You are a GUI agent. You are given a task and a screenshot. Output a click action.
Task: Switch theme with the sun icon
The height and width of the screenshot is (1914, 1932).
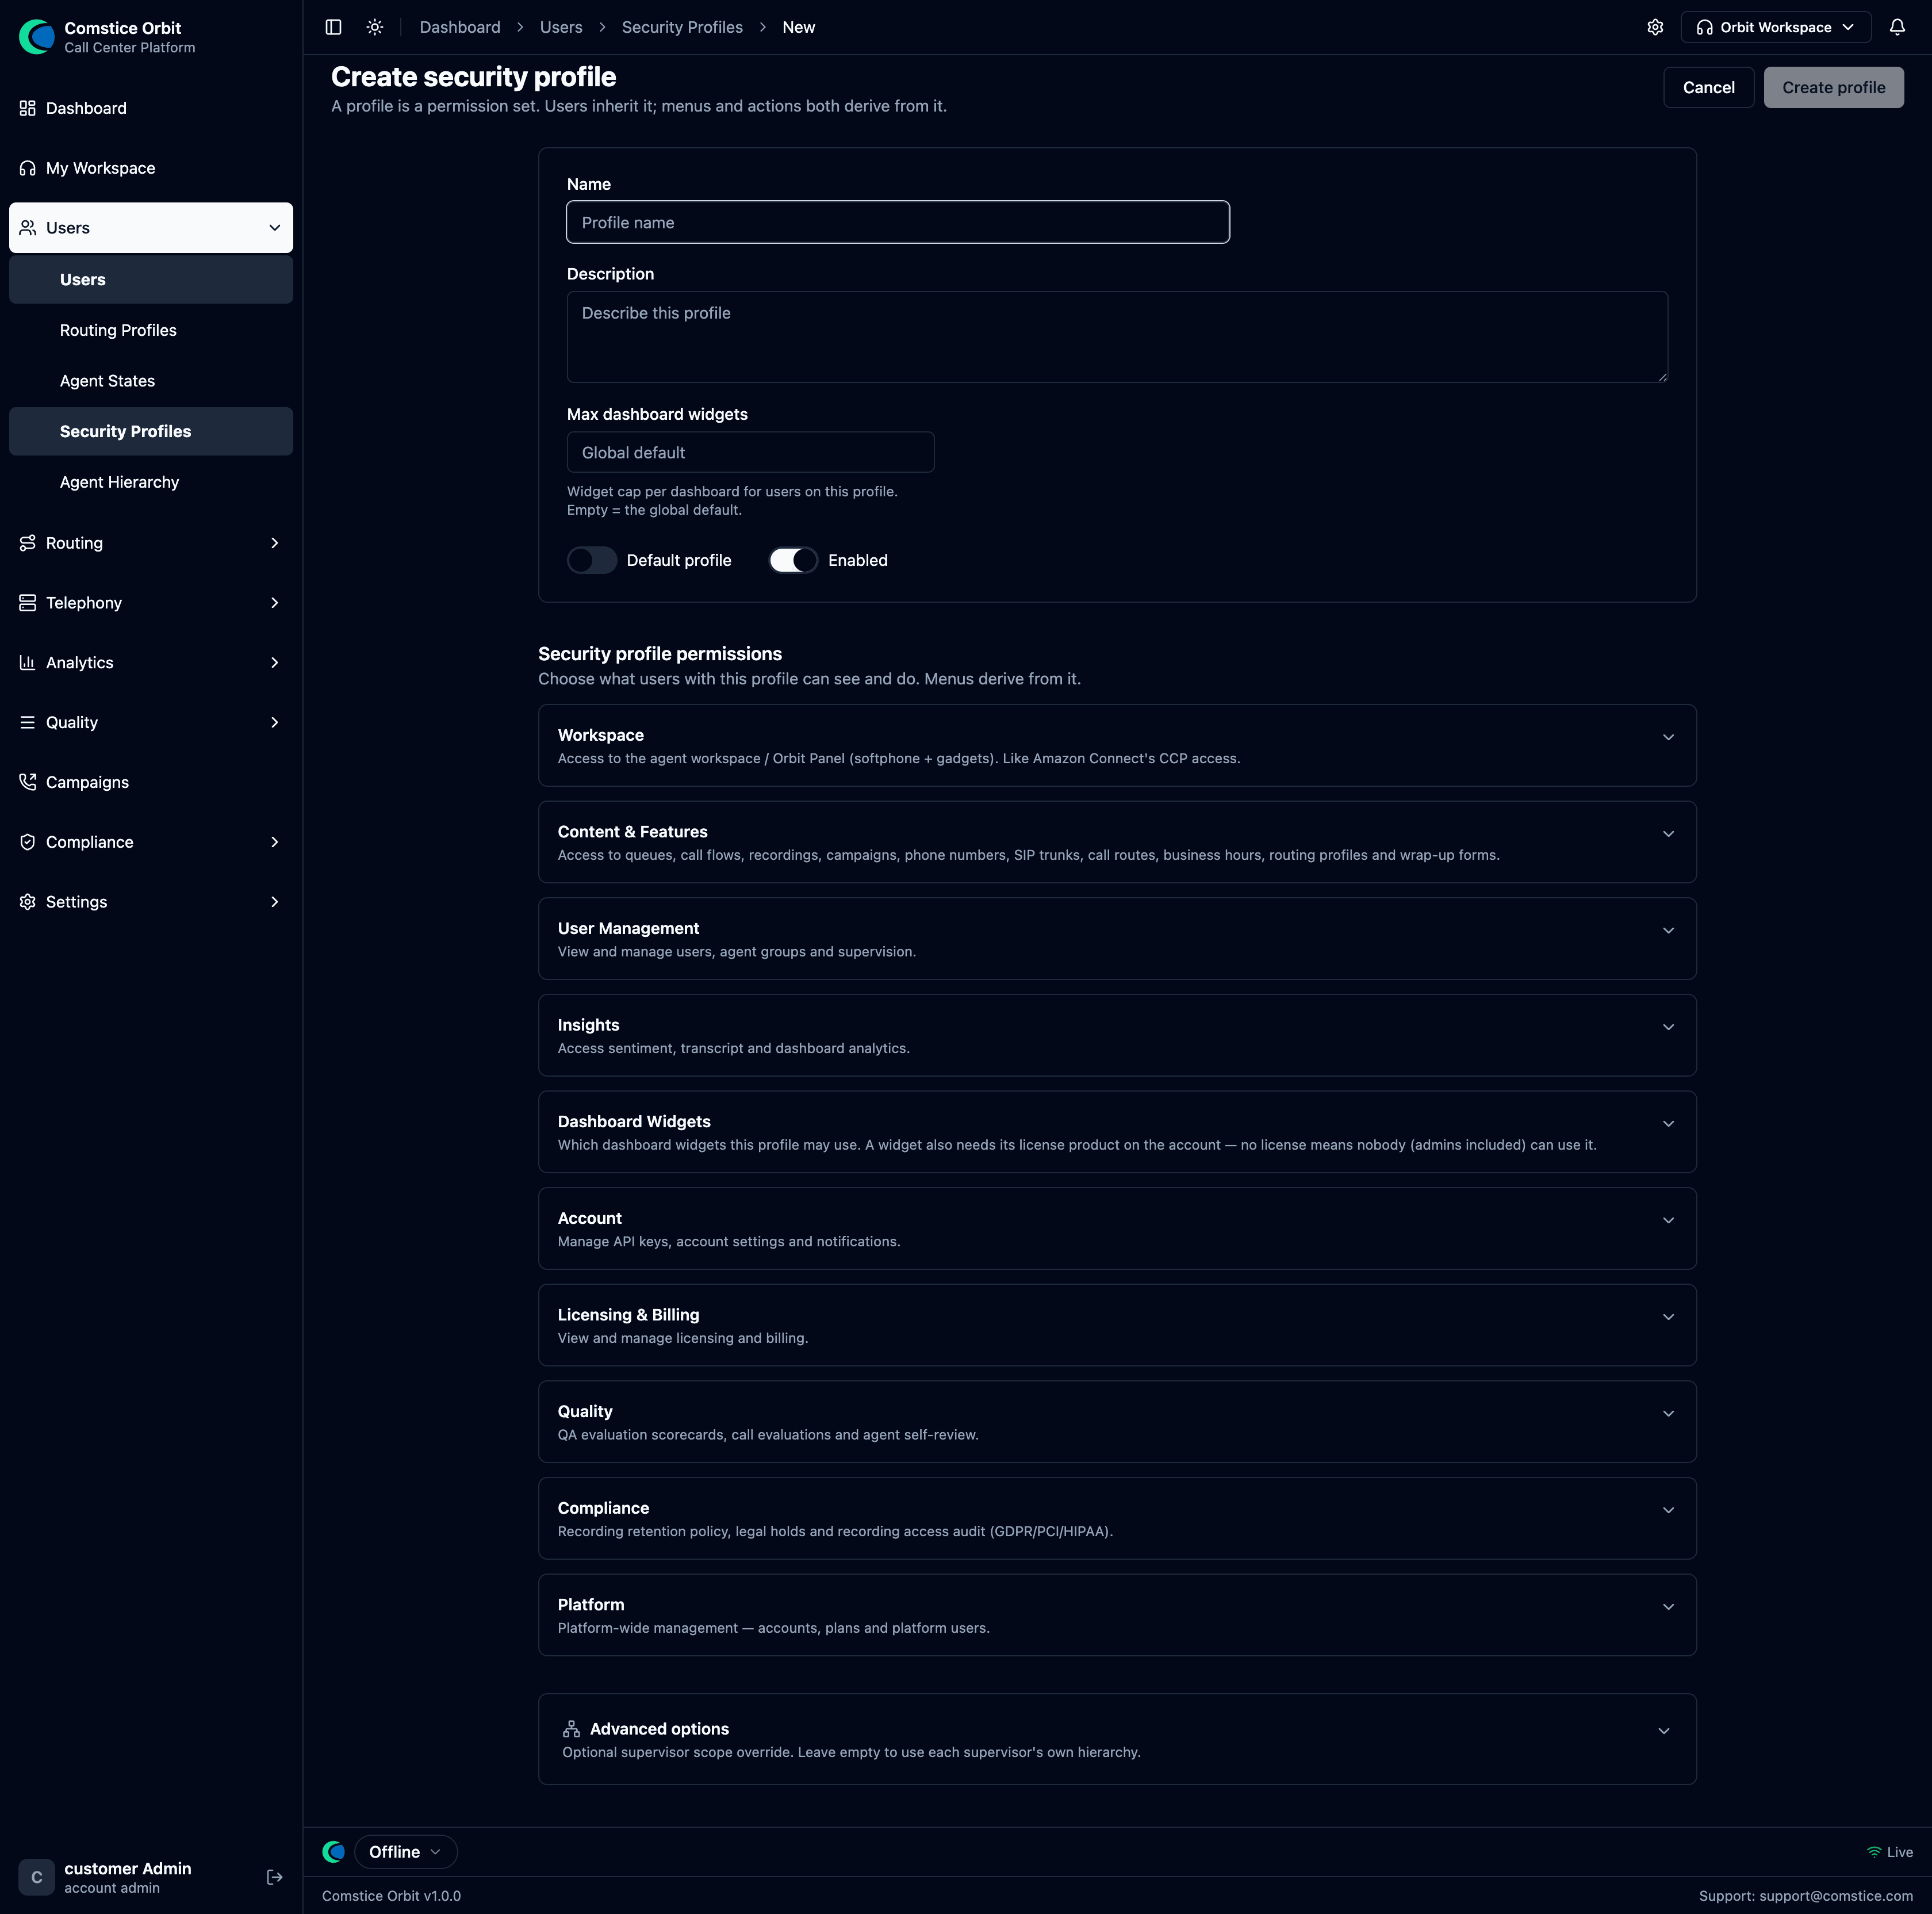pos(375,27)
